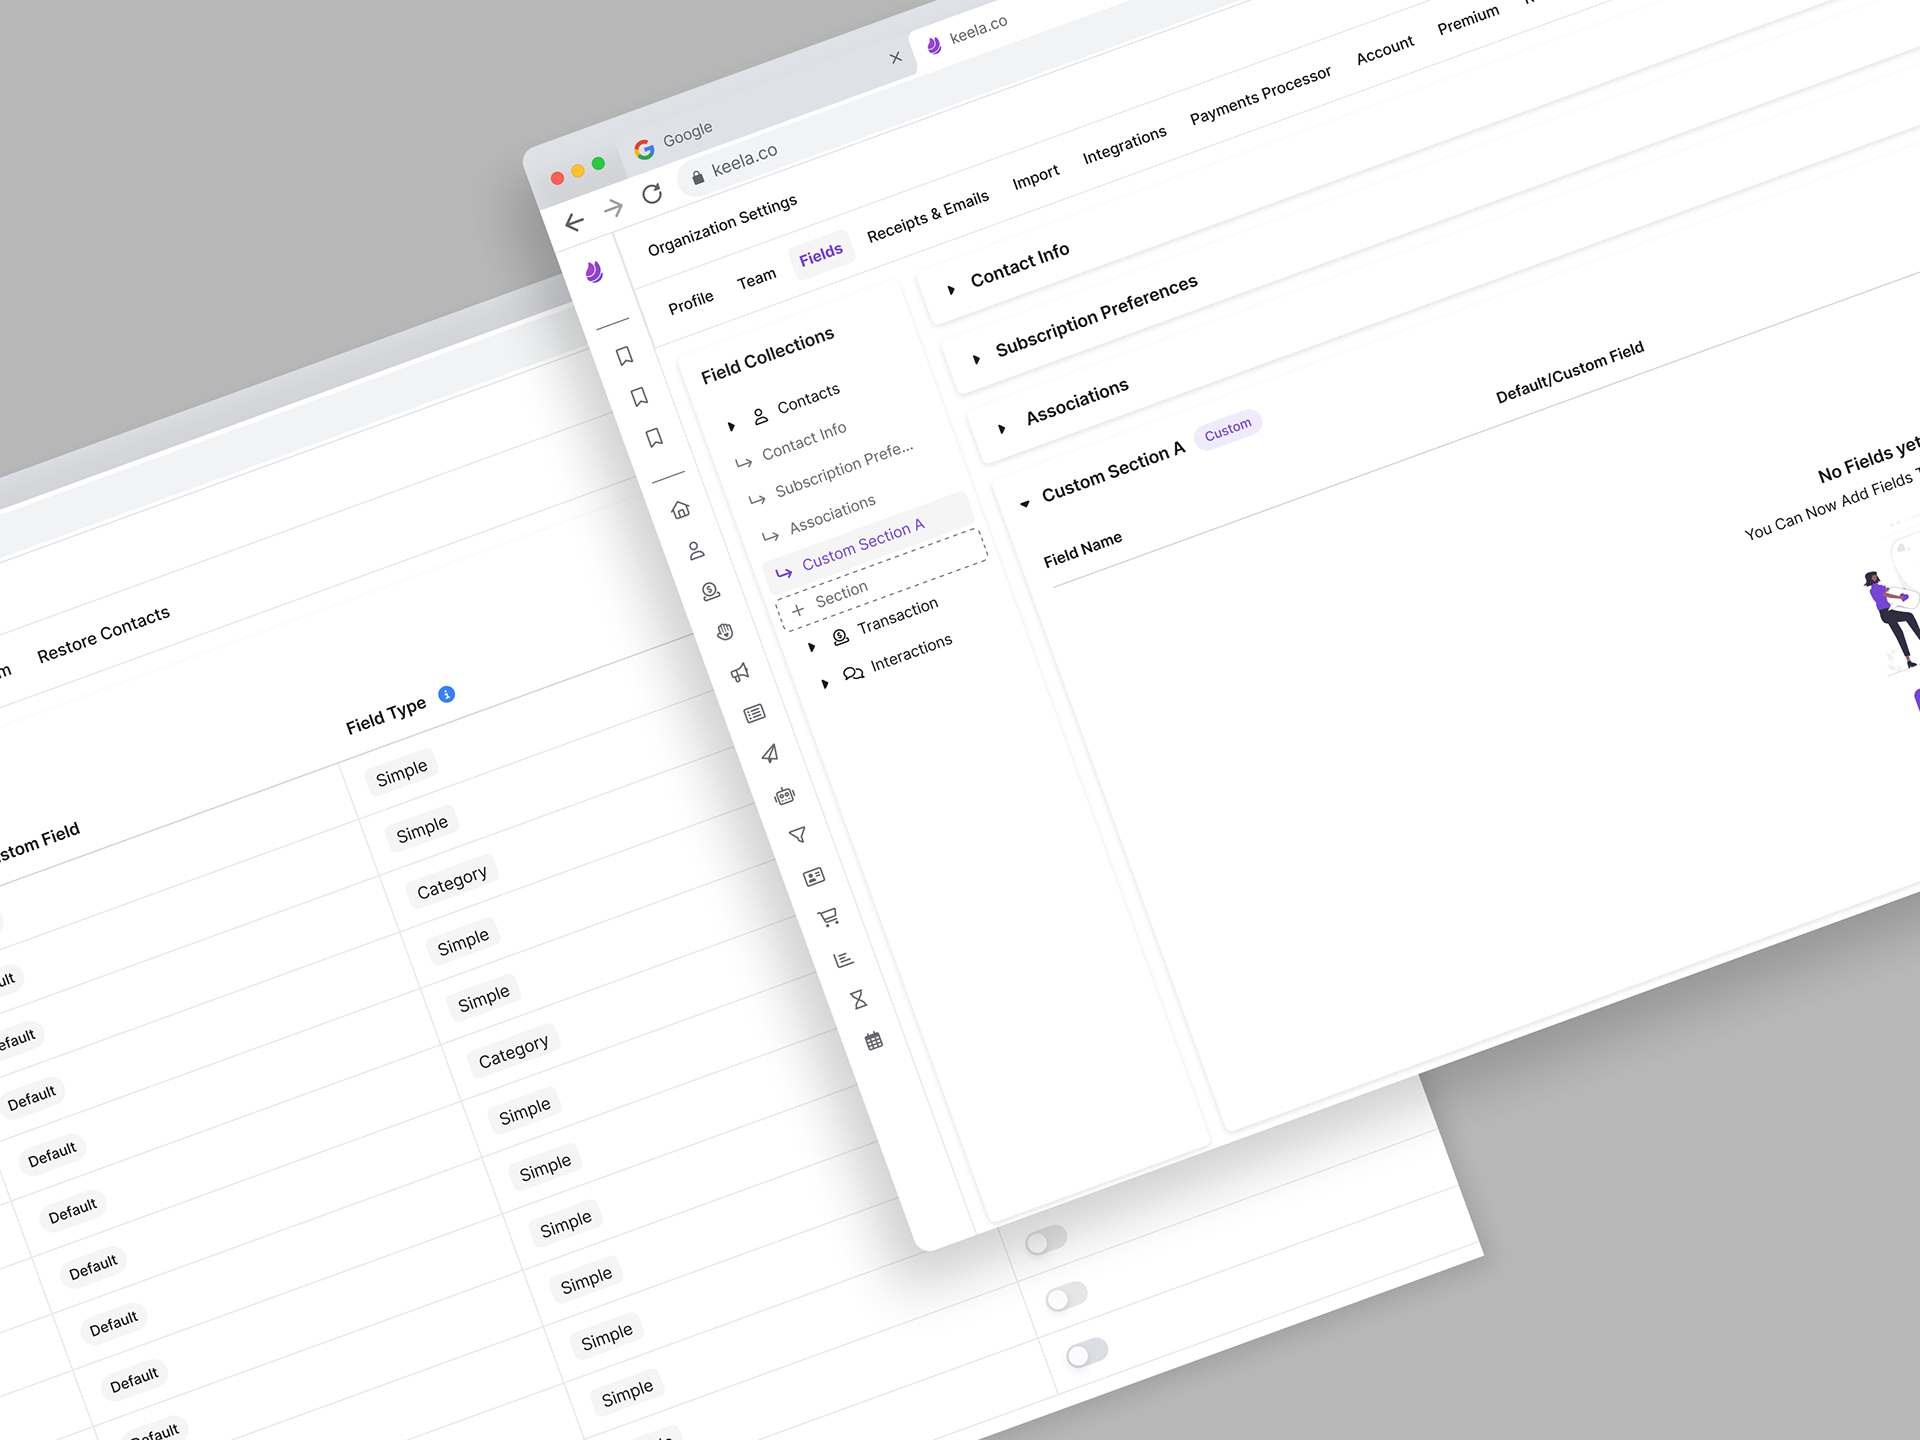Click the calendar icon in sidebar
Image resolution: width=1920 pixels, height=1440 pixels.
pos(874,1041)
